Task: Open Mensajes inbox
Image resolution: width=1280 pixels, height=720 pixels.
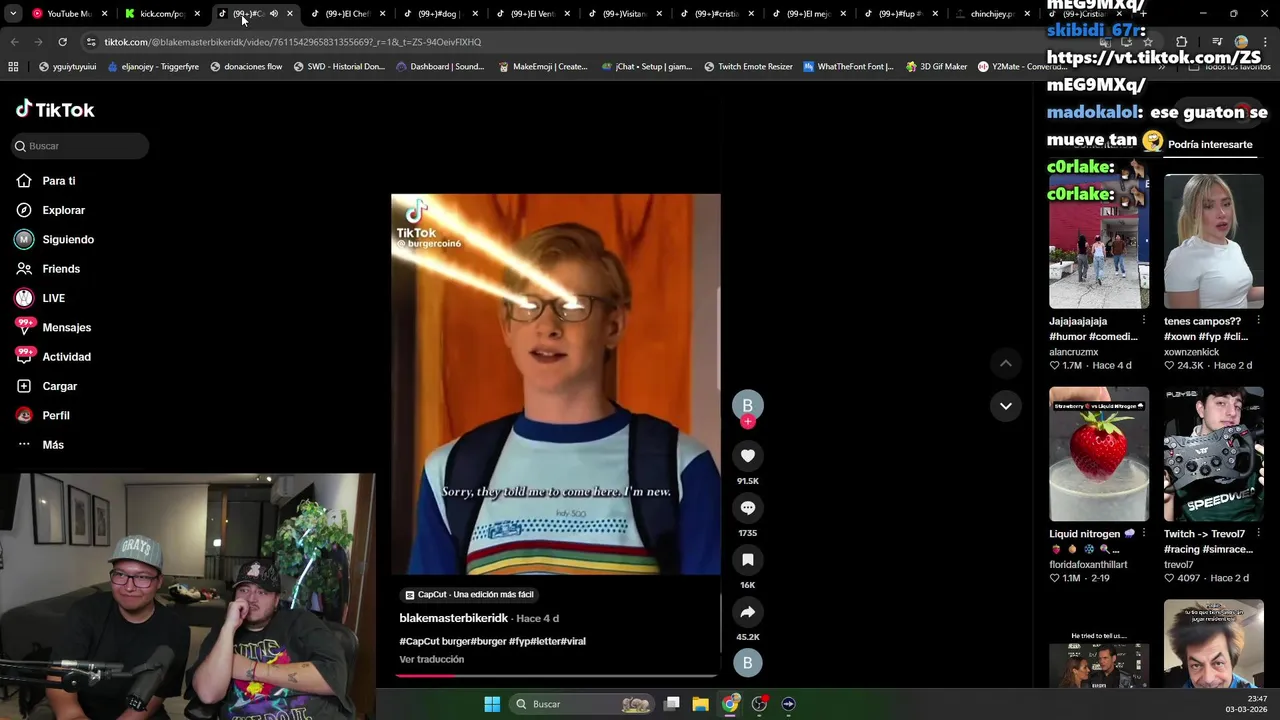Action: (x=66, y=327)
